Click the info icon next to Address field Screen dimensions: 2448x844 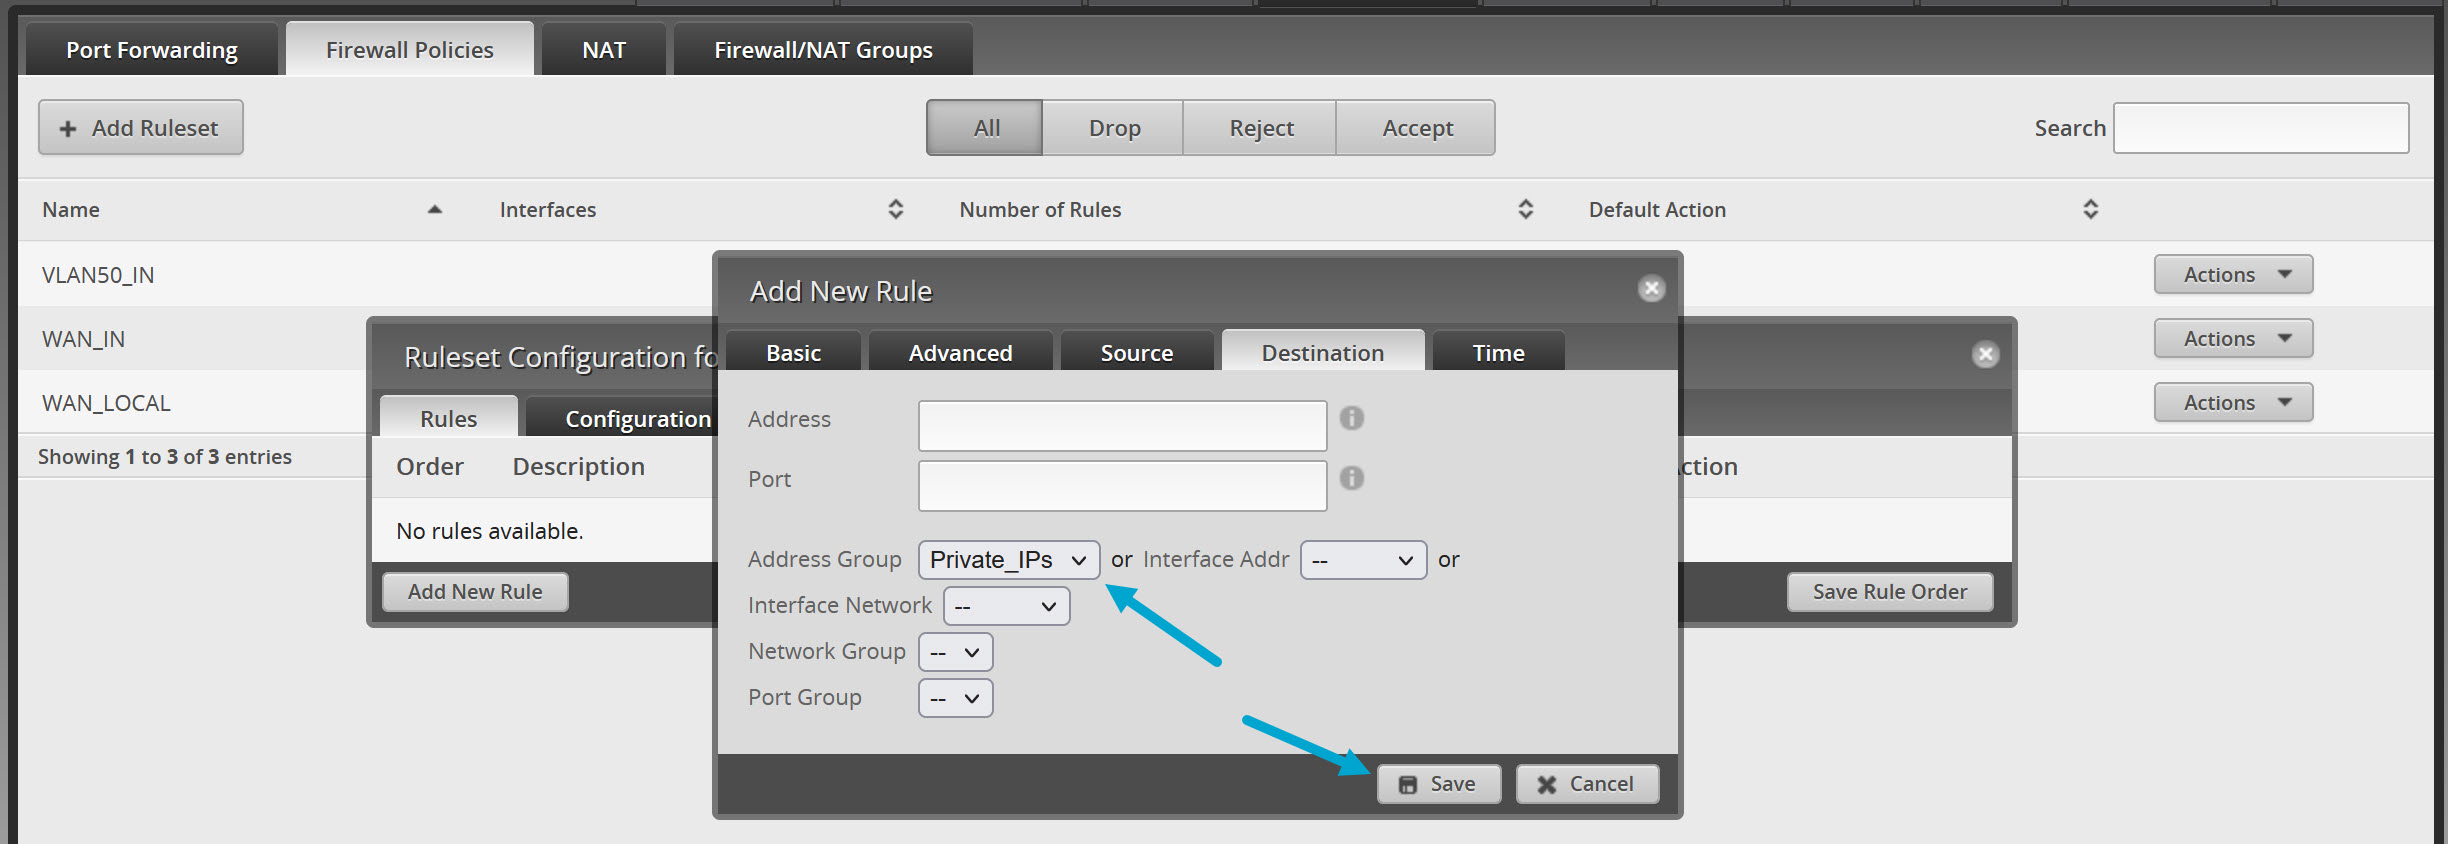[x=1351, y=418]
